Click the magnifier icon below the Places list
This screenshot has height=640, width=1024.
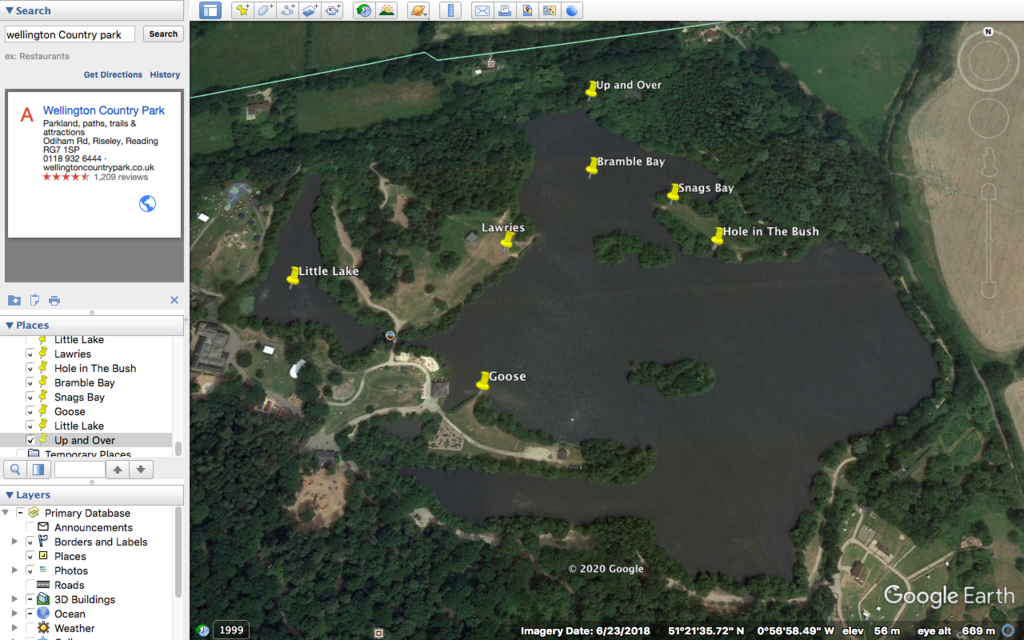pyautogui.click(x=16, y=470)
